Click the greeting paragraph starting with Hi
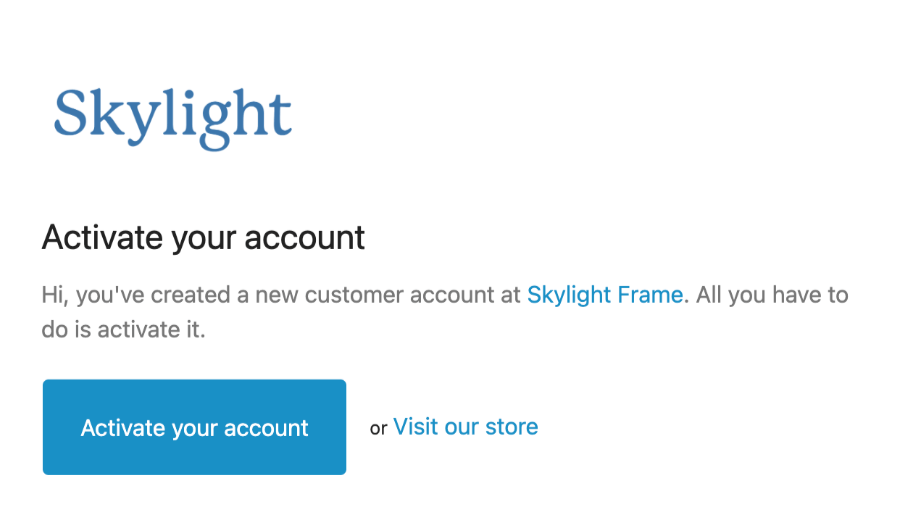Screen dimensions: 920x512 (x=280, y=295)
